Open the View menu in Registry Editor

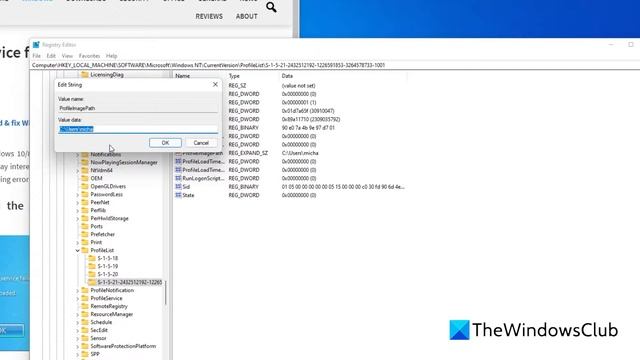pos(67,56)
